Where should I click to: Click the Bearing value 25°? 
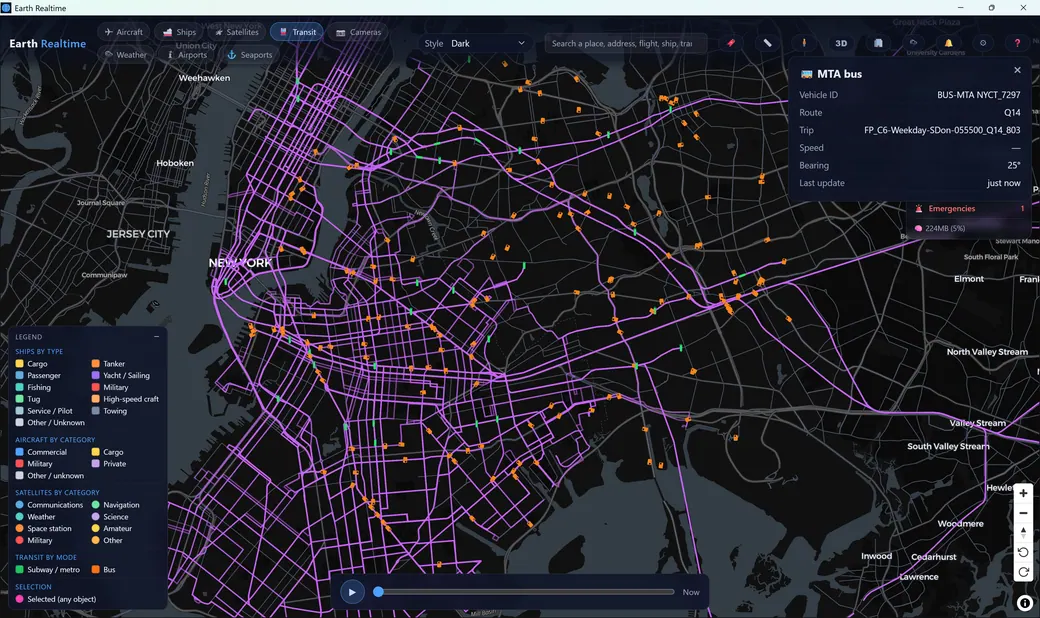coord(1013,165)
